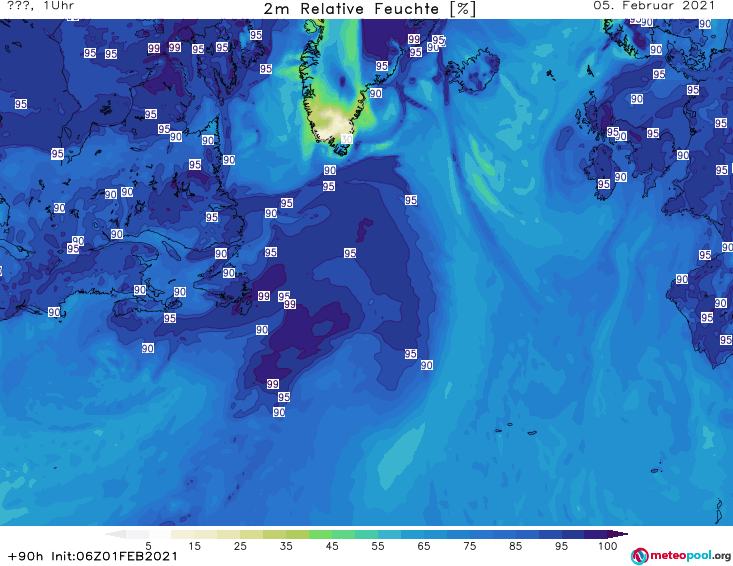Viewport: 733px width, 566px height.
Task: Click the legend value '85'
Action: pyautogui.click(x=515, y=546)
